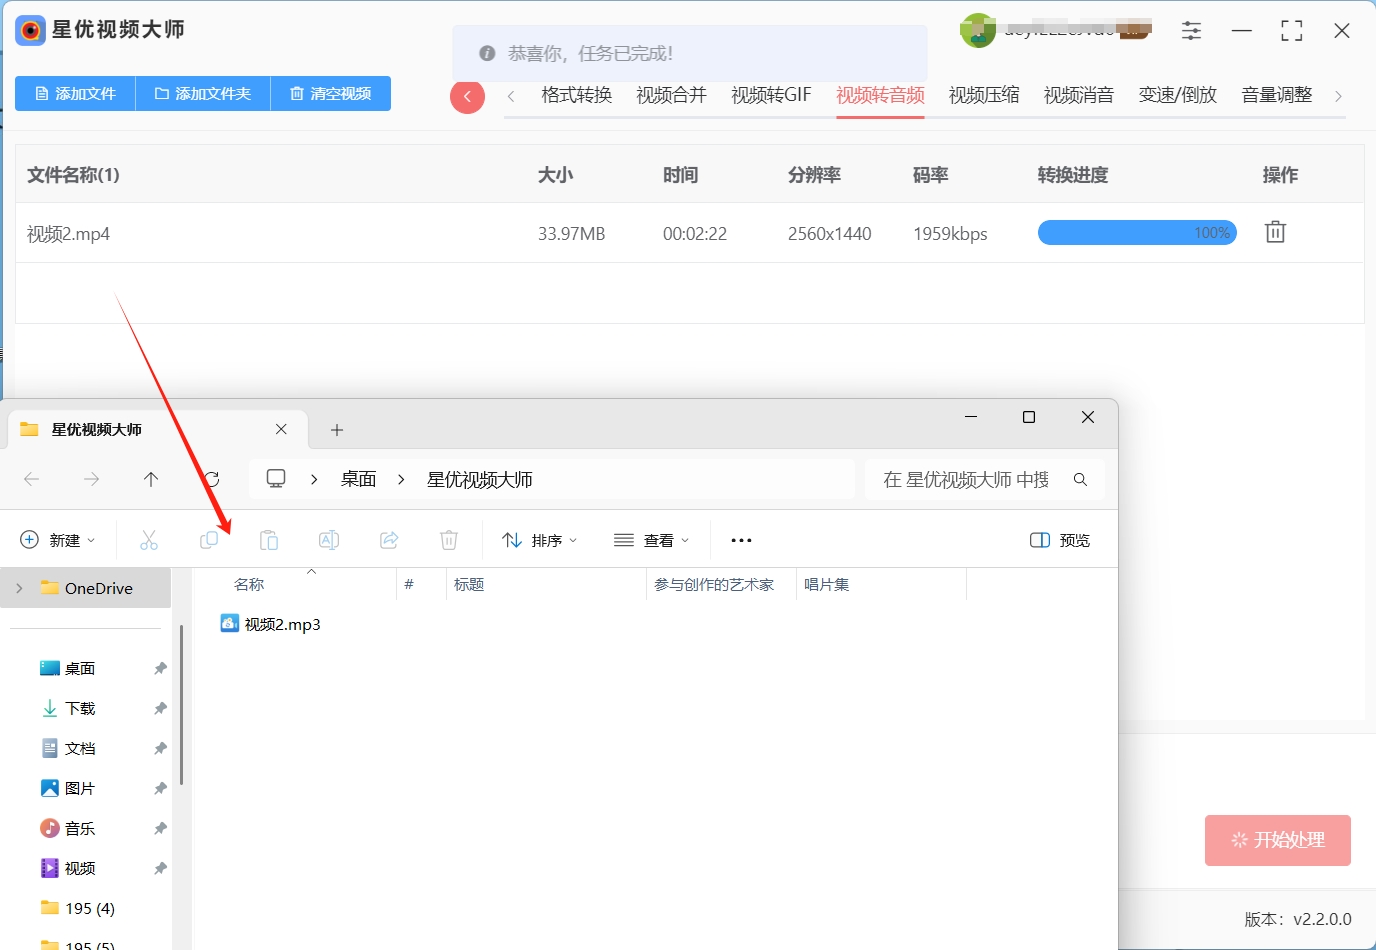Expand chevron before 星优视频大师 in breadcrumb
The width and height of the screenshot is (1376, 950).
(401, 480)
